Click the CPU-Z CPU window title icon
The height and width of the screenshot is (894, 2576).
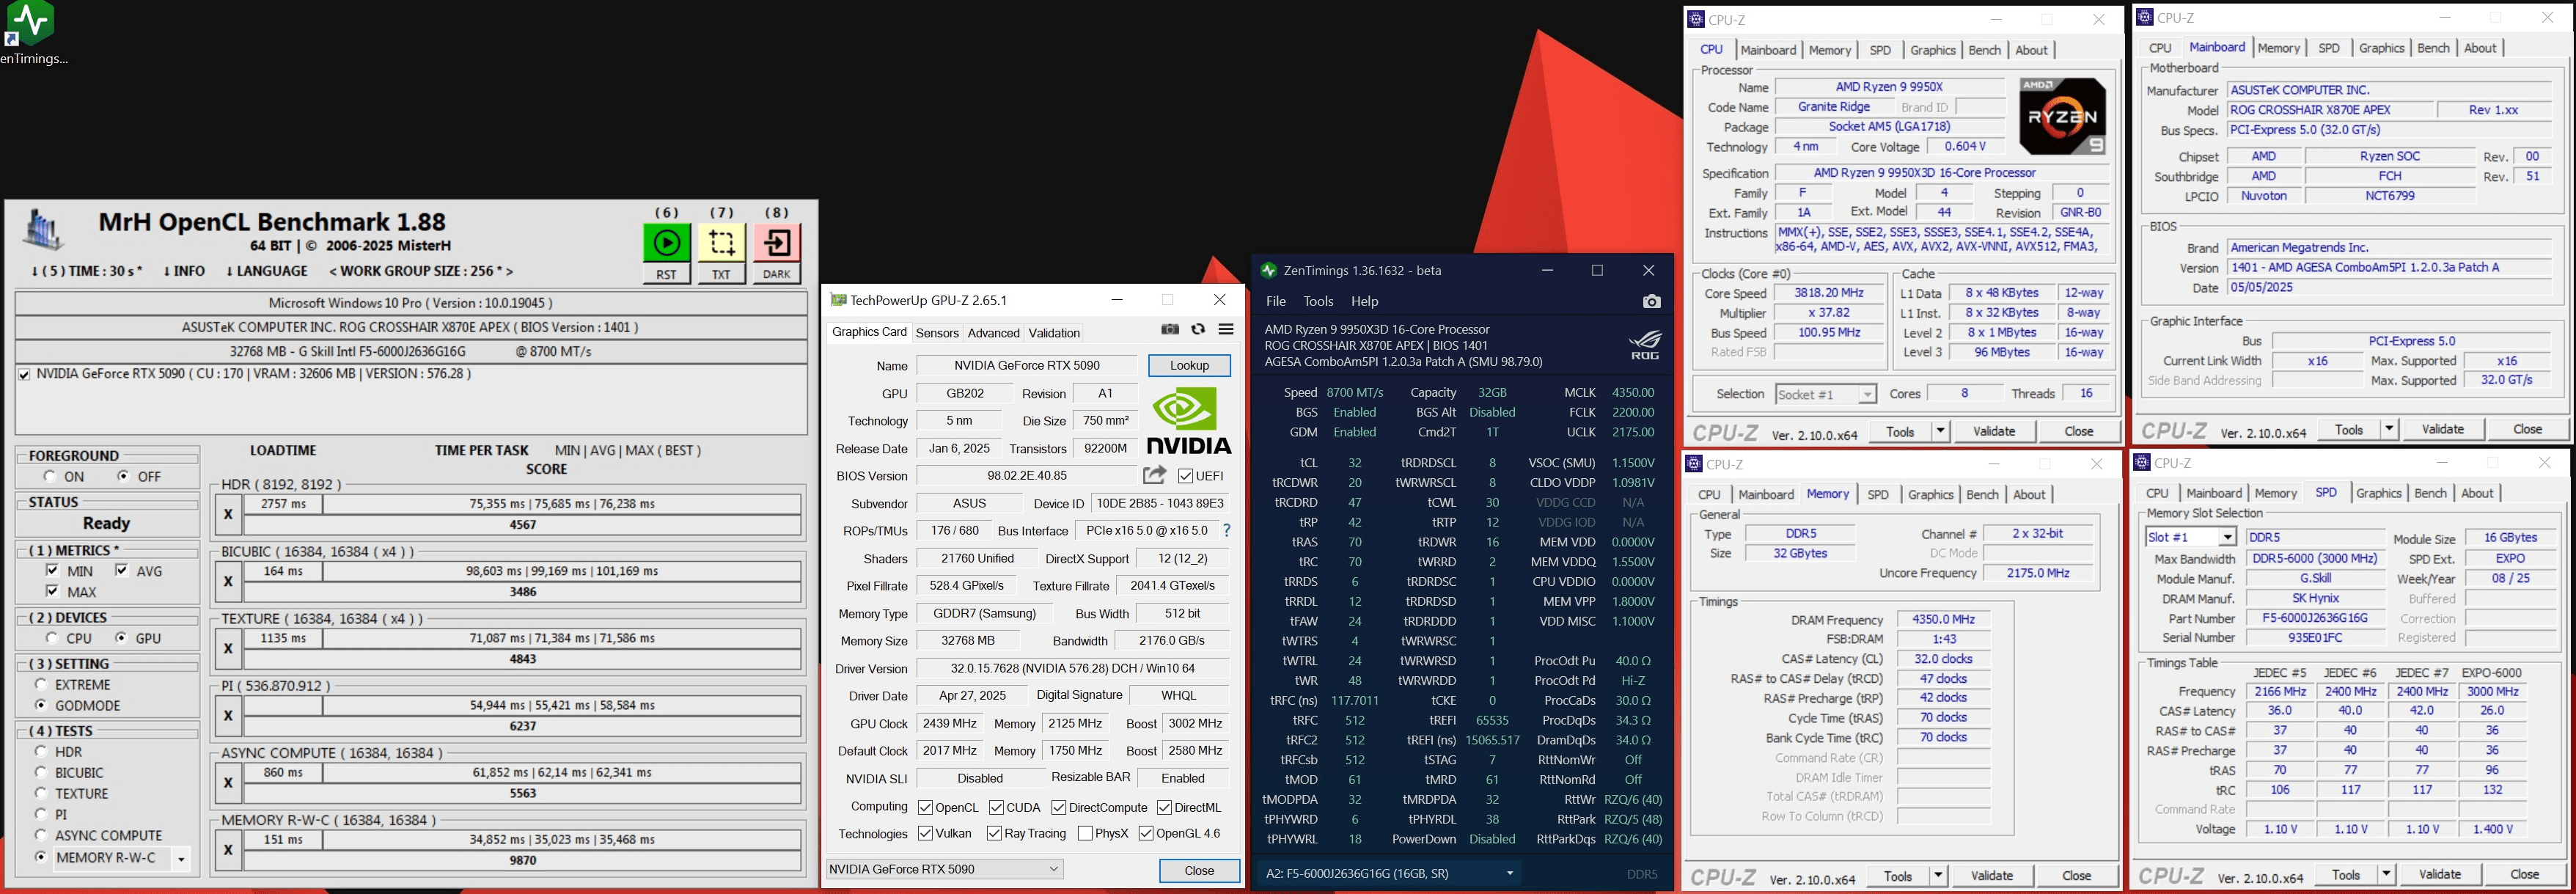[x=1695, y=19]
